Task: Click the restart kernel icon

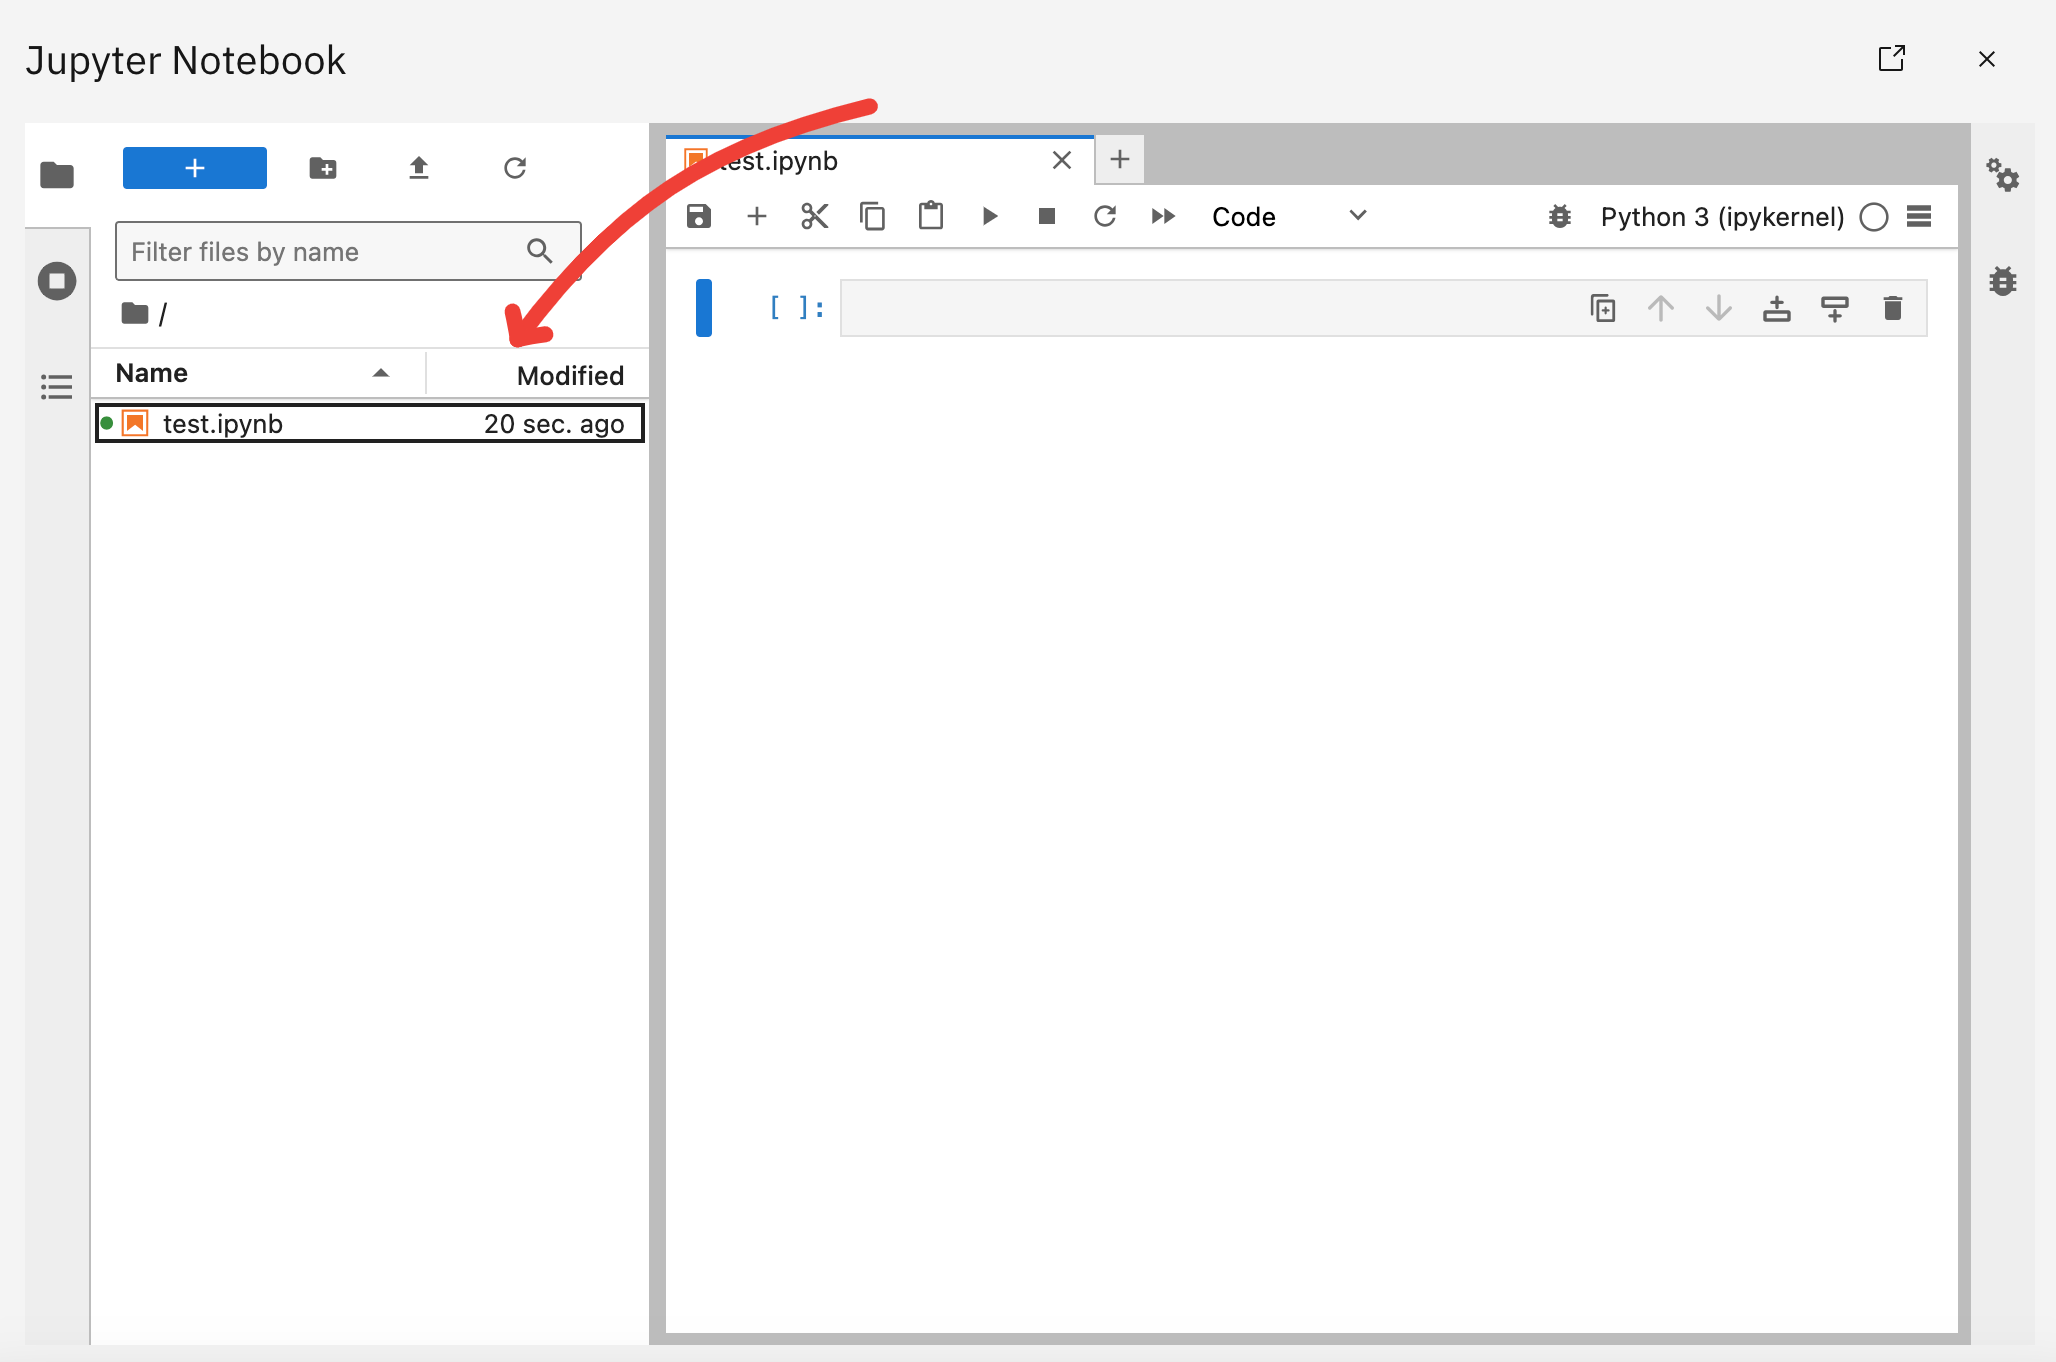Action: tap(1106, 214)
